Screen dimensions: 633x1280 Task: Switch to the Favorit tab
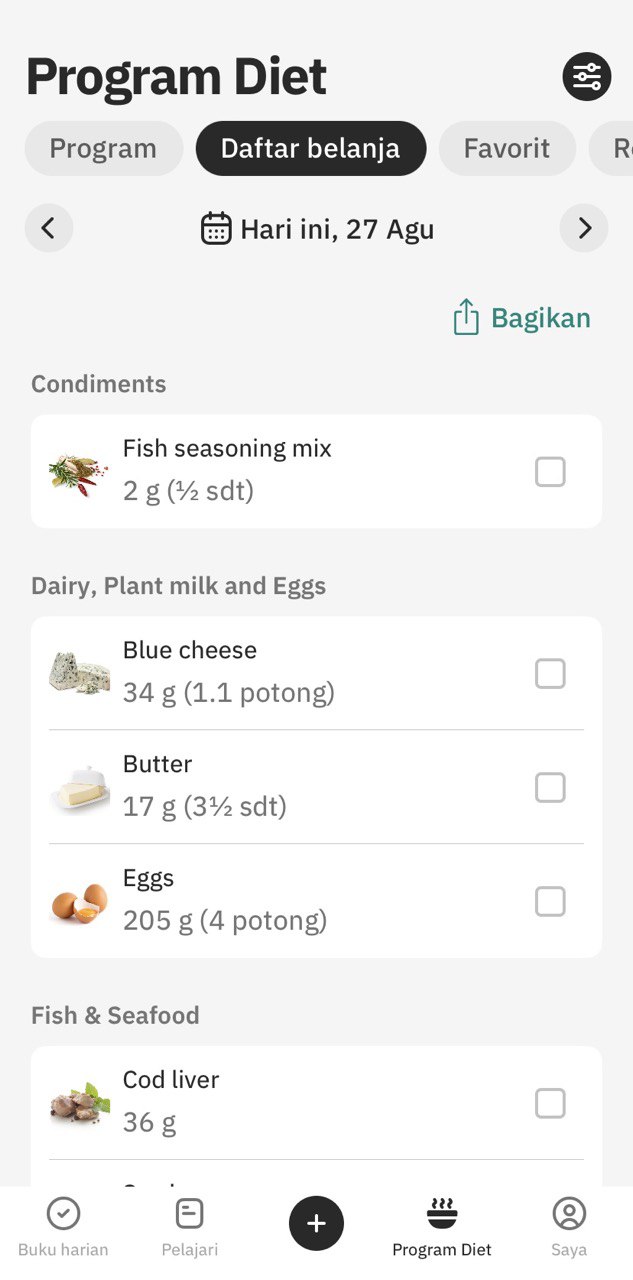(x=507, y=149)
